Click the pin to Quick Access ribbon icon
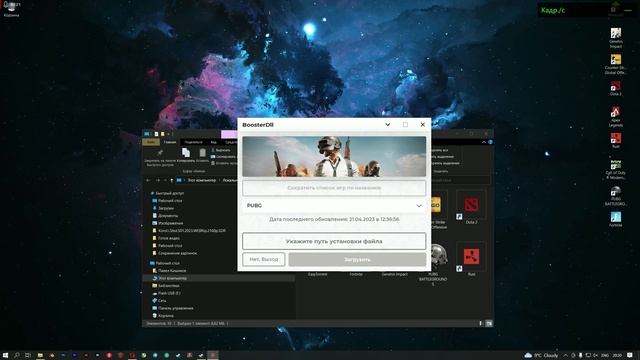Viewport: 640px width, 360px height. point(160,153)
